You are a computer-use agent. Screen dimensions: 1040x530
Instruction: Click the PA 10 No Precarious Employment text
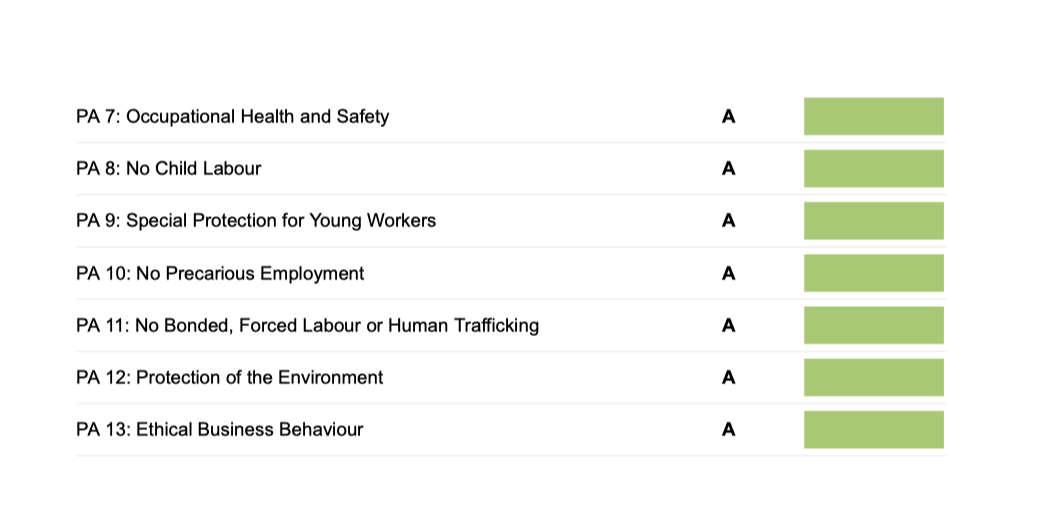pos(220,273)
